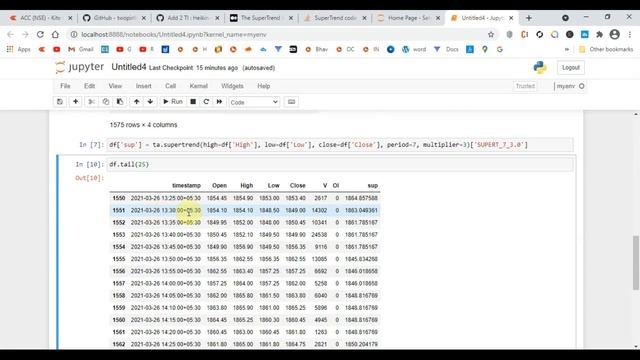Image resolution: width=640 pixels, height=360 pixels.
Task: Click the sup column header
Action: click(373, 185)
